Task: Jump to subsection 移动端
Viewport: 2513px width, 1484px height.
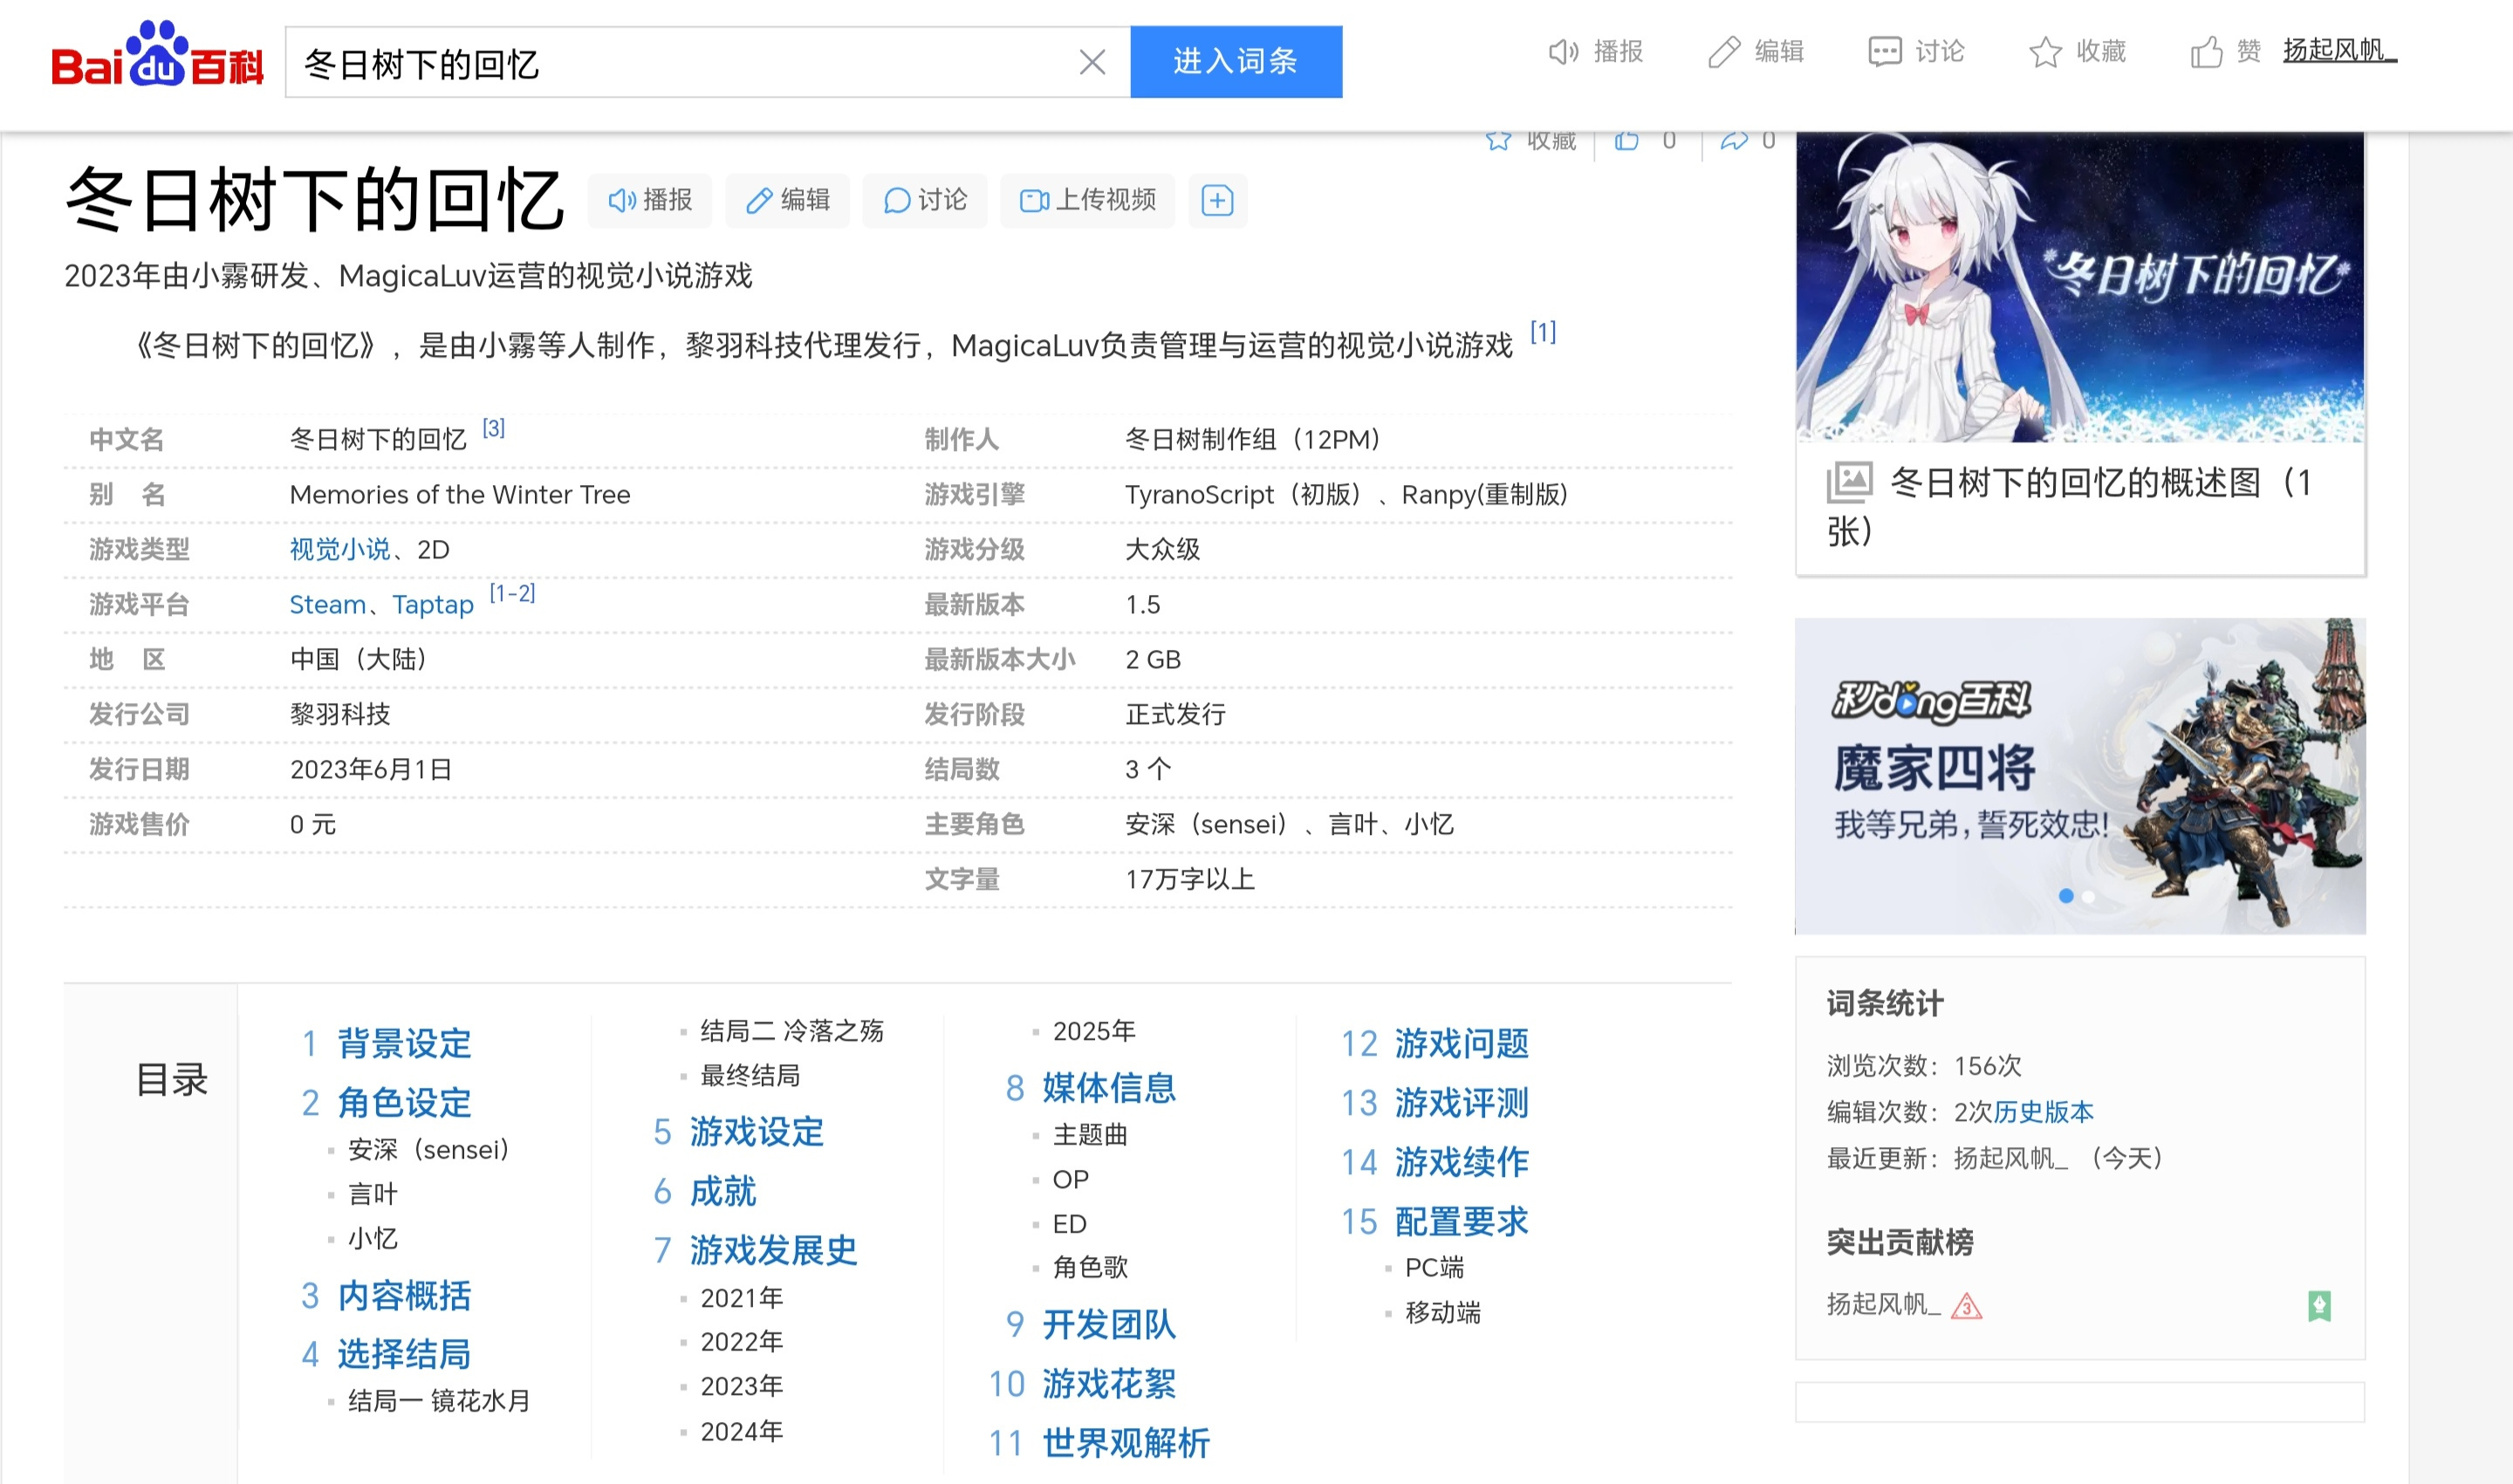Action: 1442,1313
